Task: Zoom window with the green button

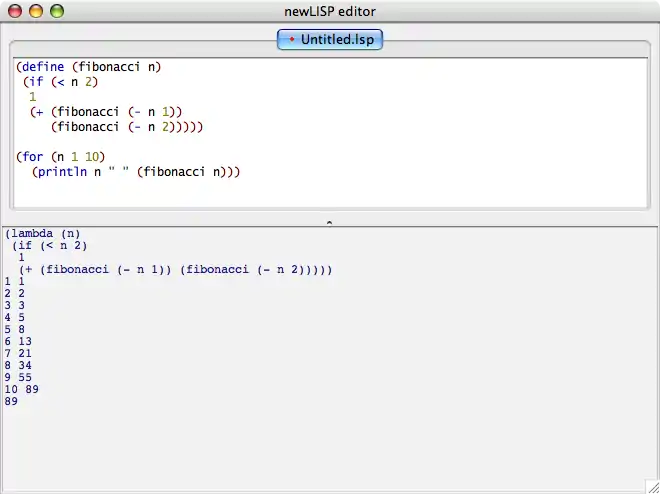Action: [x=56, y=11]
